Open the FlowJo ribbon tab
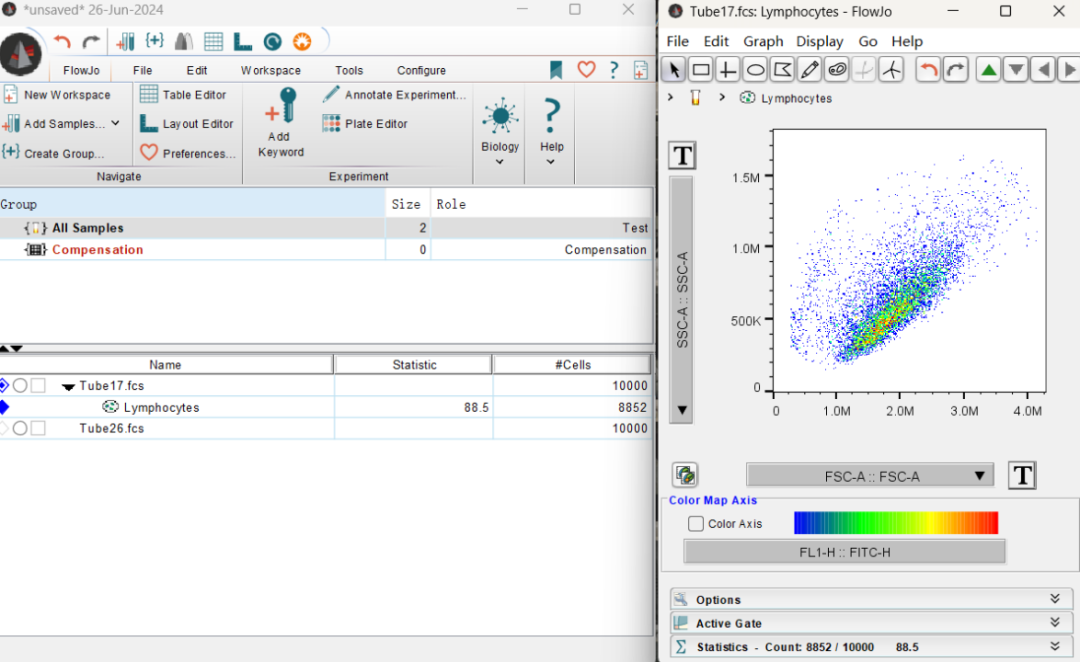This screenshot has height=662, width=1080. pos(81,70)
